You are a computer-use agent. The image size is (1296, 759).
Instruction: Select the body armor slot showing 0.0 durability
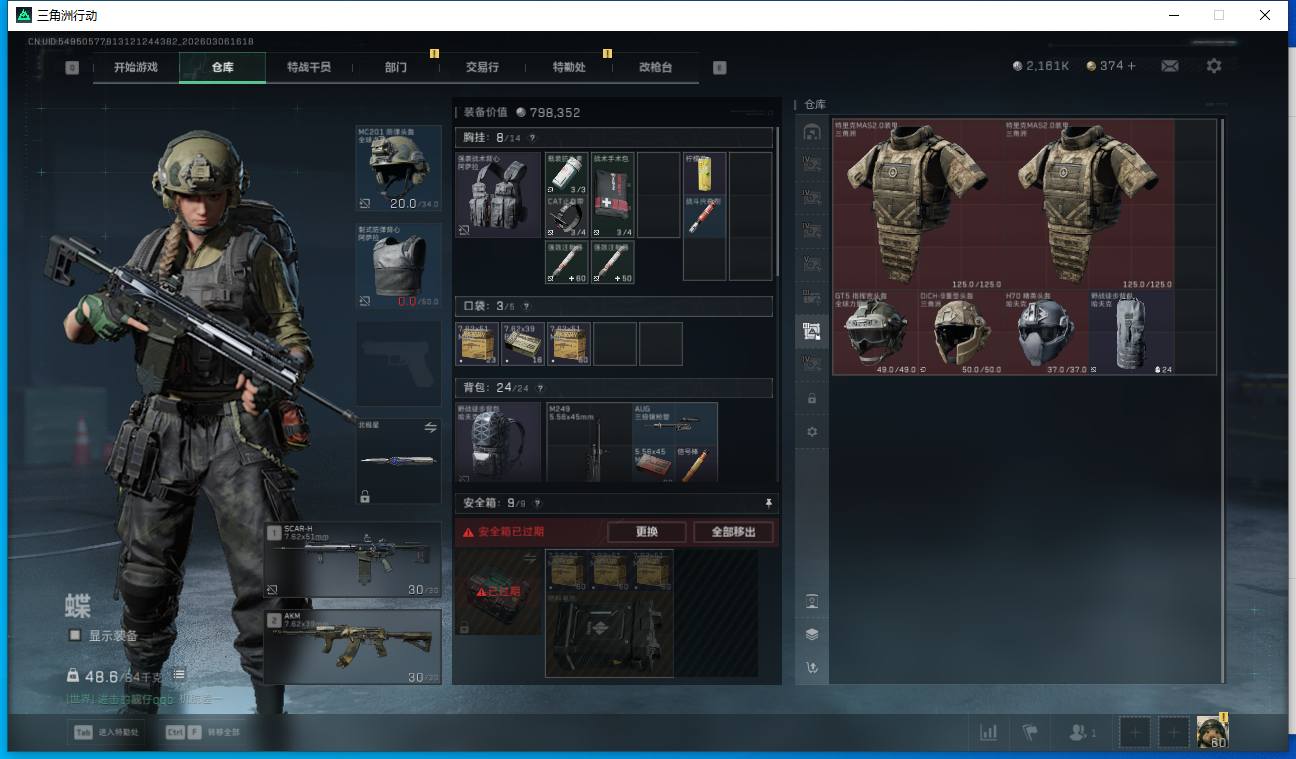[x=399, y=266]
